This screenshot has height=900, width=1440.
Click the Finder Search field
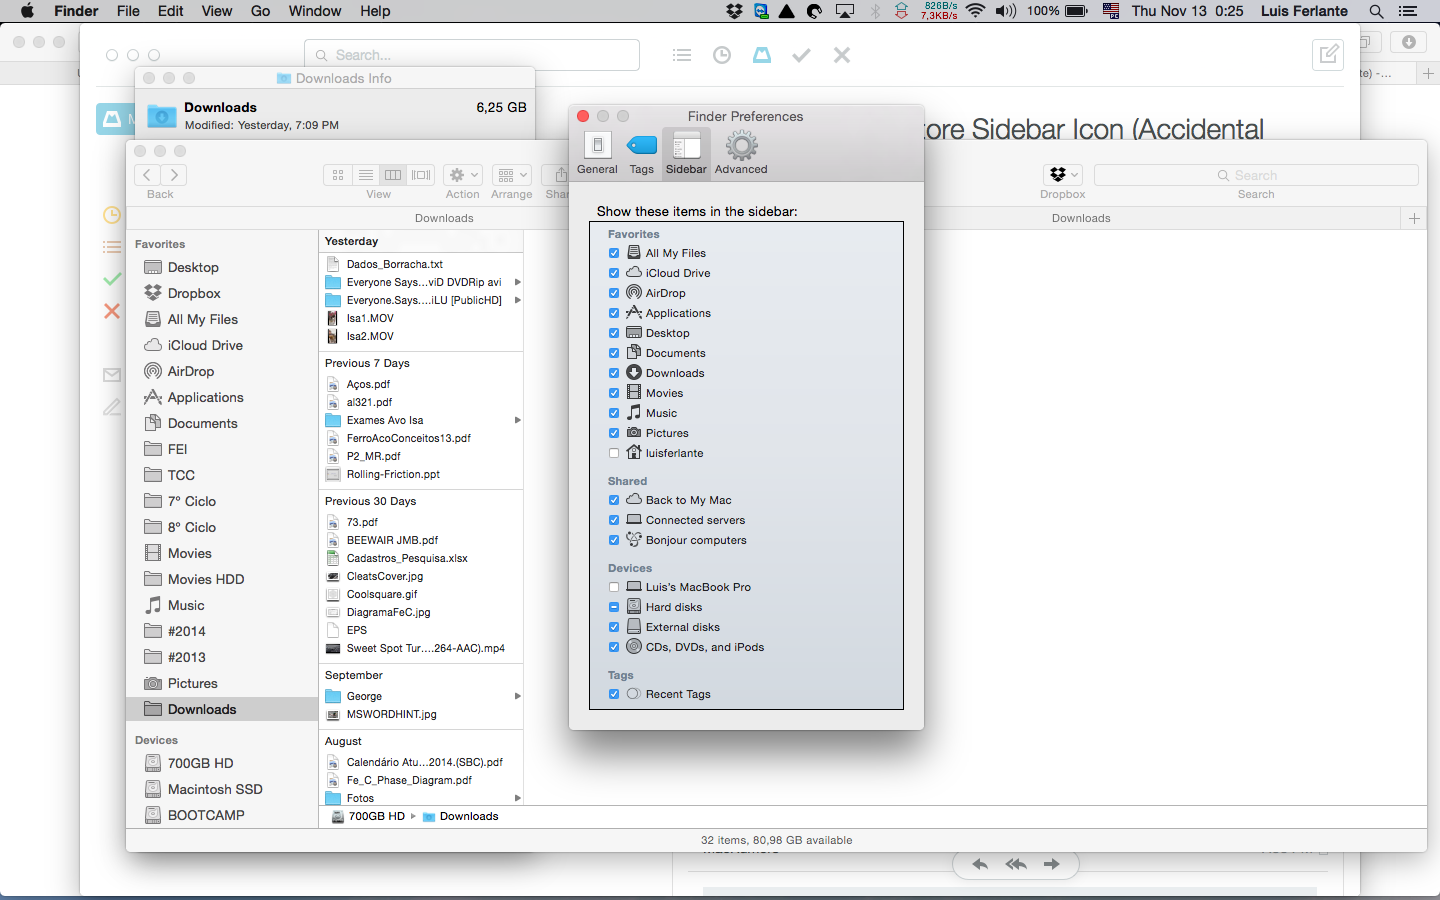tap(1256, 175)
